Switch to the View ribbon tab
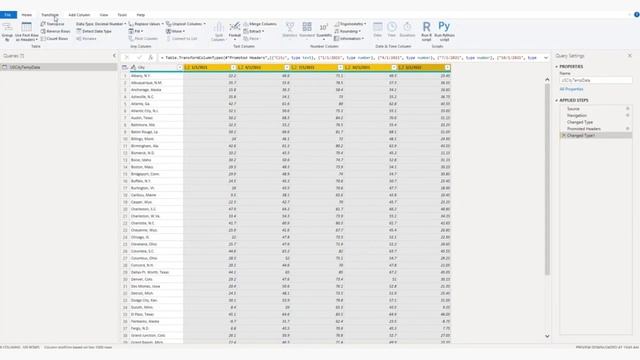 click(104, 15)
